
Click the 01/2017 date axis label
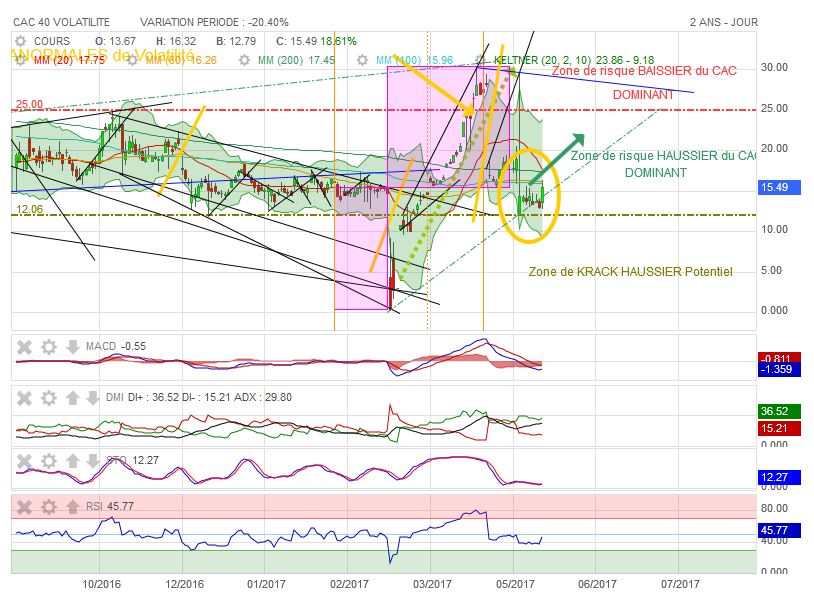click(x=266, y=584)
